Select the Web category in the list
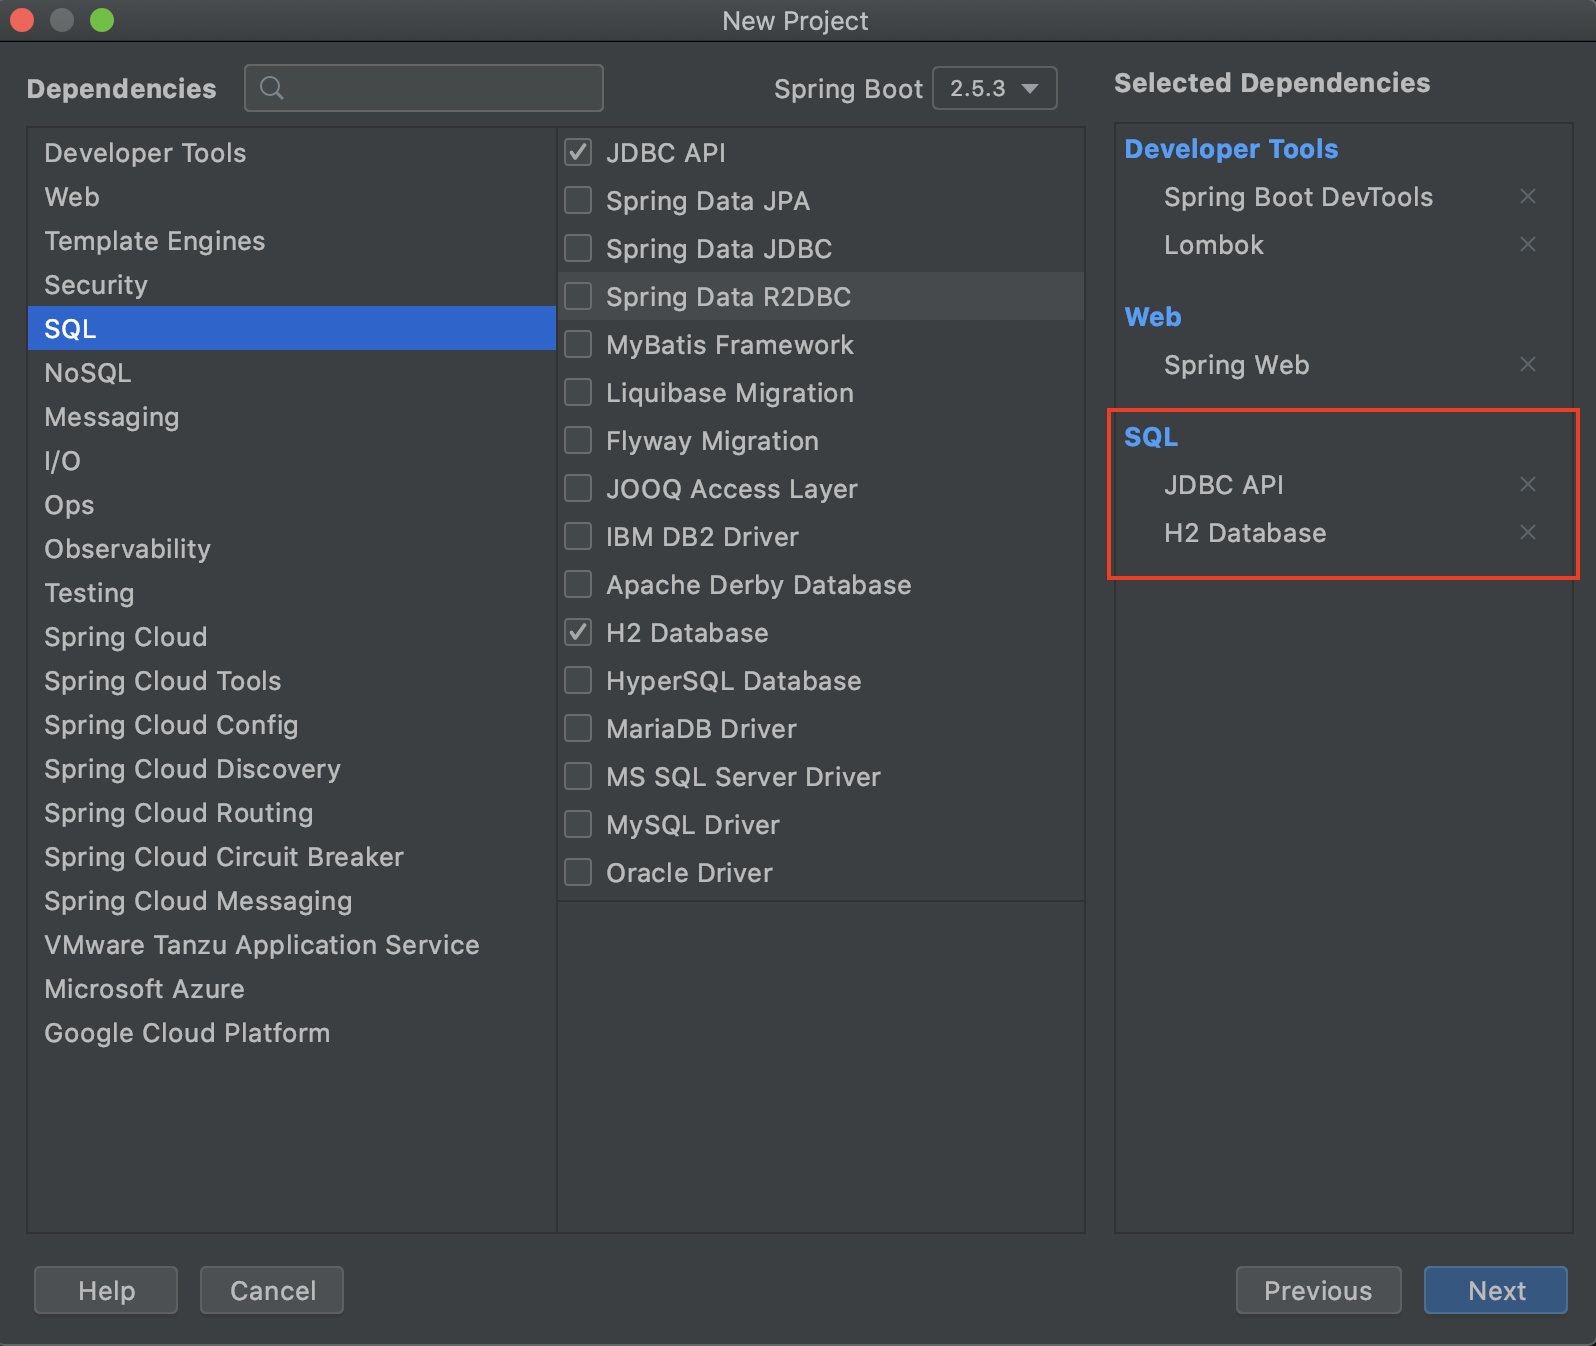Screen dimensions: 1596x1346 click(291, 196)
